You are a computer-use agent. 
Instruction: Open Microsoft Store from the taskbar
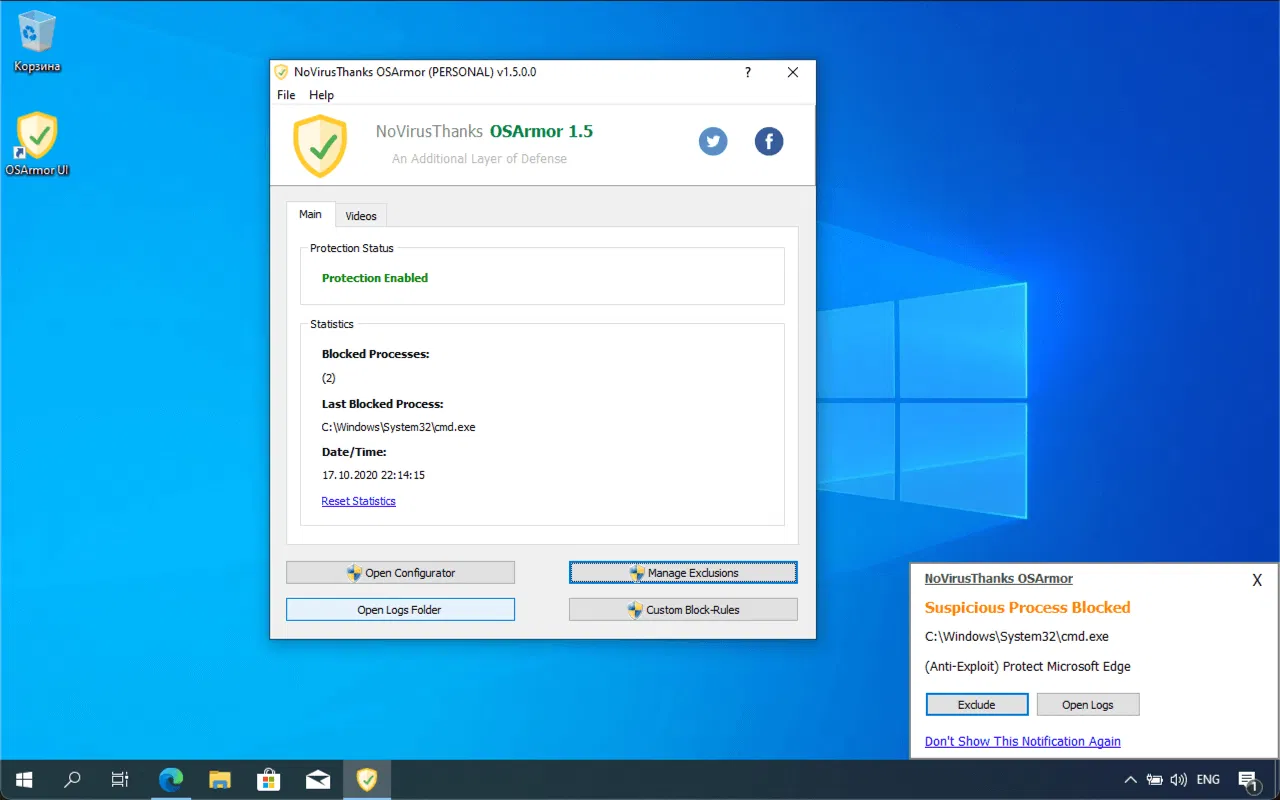[x=269, y=780]
